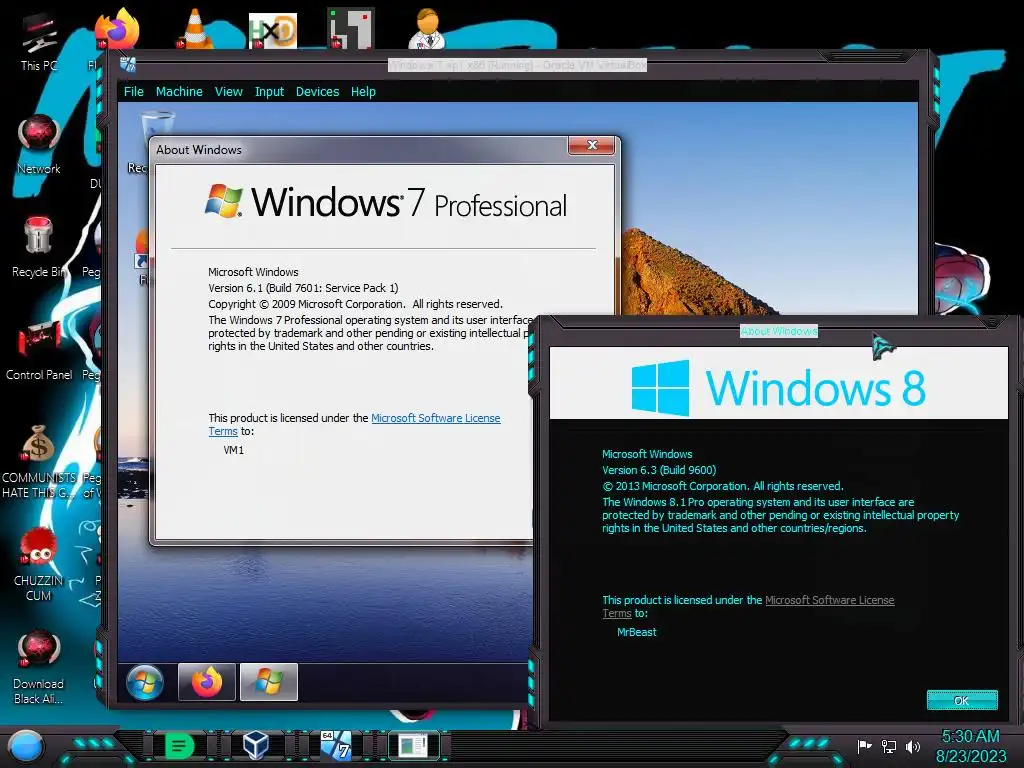This screenshot has width=1024, height=768.
Task: Click the Windows 7 Start orb in the VM
Action: pos(145,682)
